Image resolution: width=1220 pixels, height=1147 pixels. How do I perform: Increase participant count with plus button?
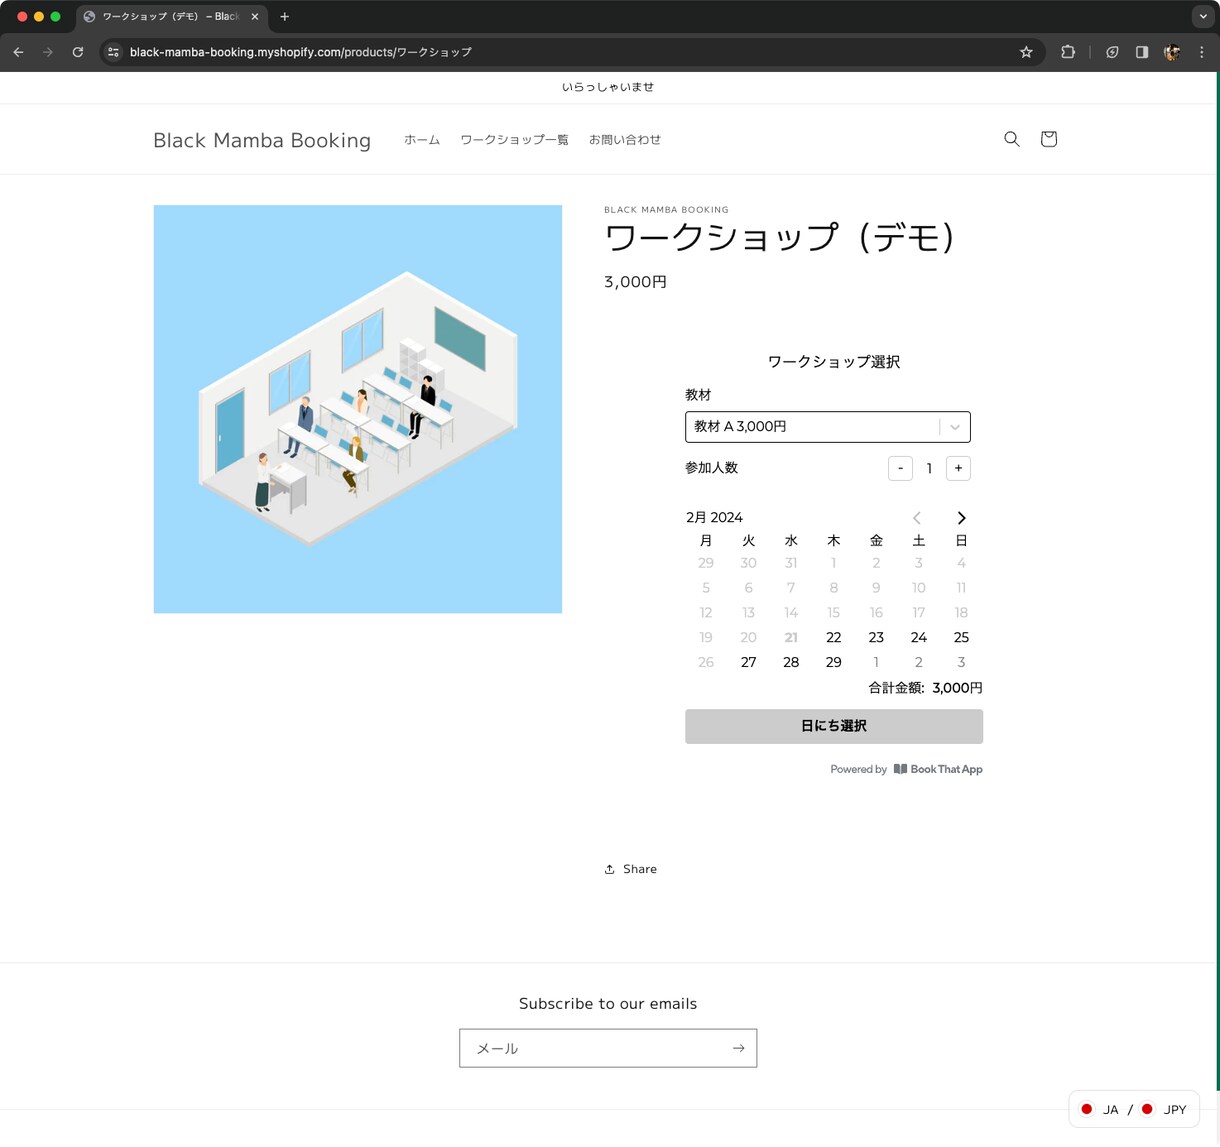958,468
